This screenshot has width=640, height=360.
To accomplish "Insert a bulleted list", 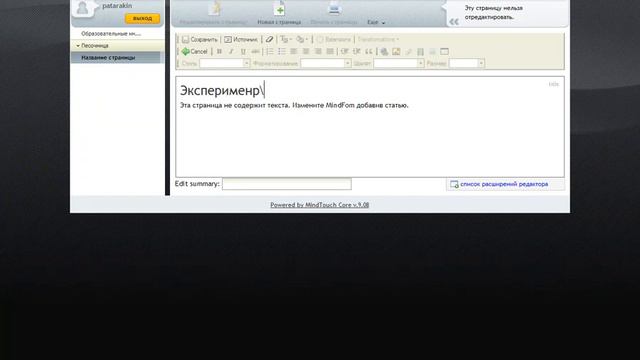I will (282, 51).
